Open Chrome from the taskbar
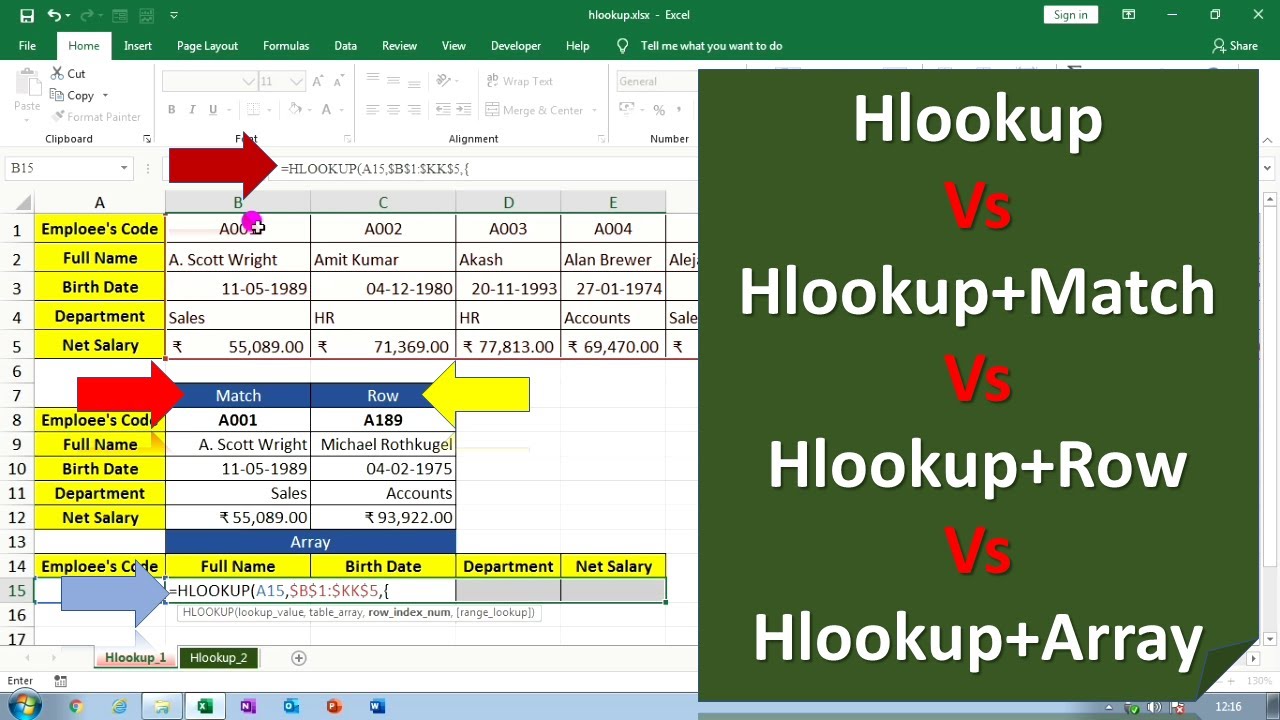This screenshot has width=1280, height=720. (76, 707)
